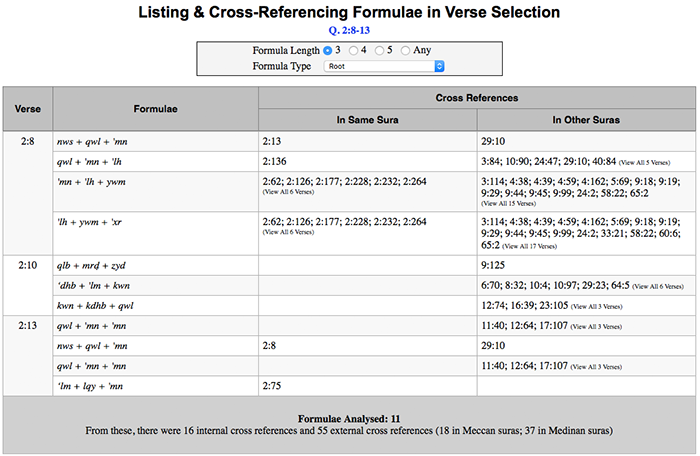Screen dimensions: 700x456
Task: Open the Q. 2:8-13 verse selection link
Action: [349, 30]
